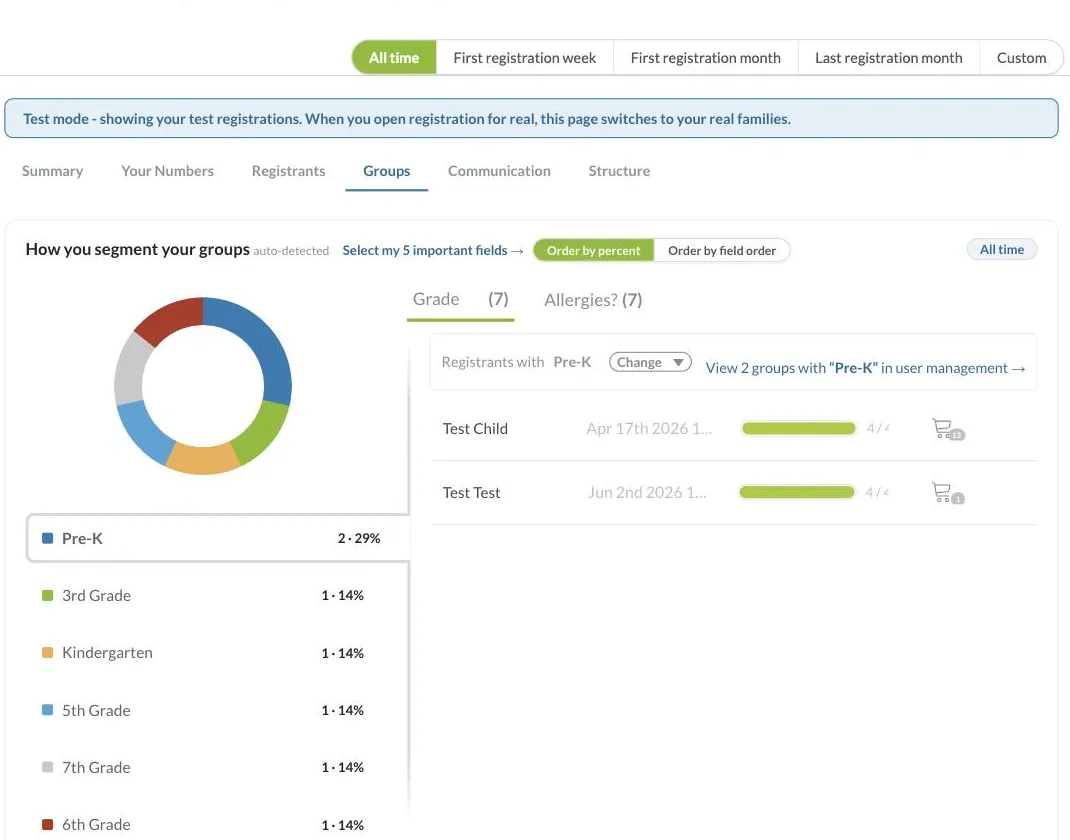1070x840 pixels.
Task: Click the All time pill in the groups card
Action: pyautogui.click(x=1002, y=250)
